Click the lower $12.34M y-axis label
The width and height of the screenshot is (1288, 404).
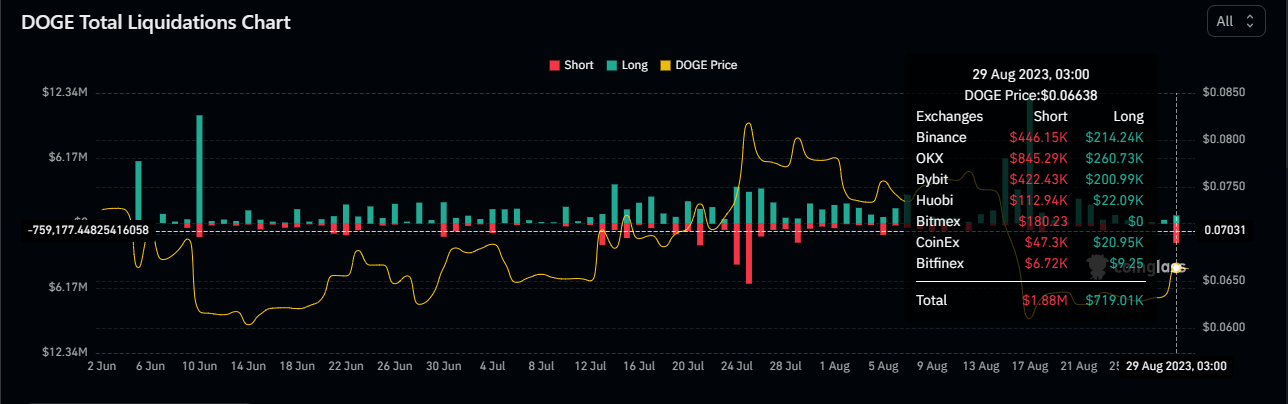65,352
